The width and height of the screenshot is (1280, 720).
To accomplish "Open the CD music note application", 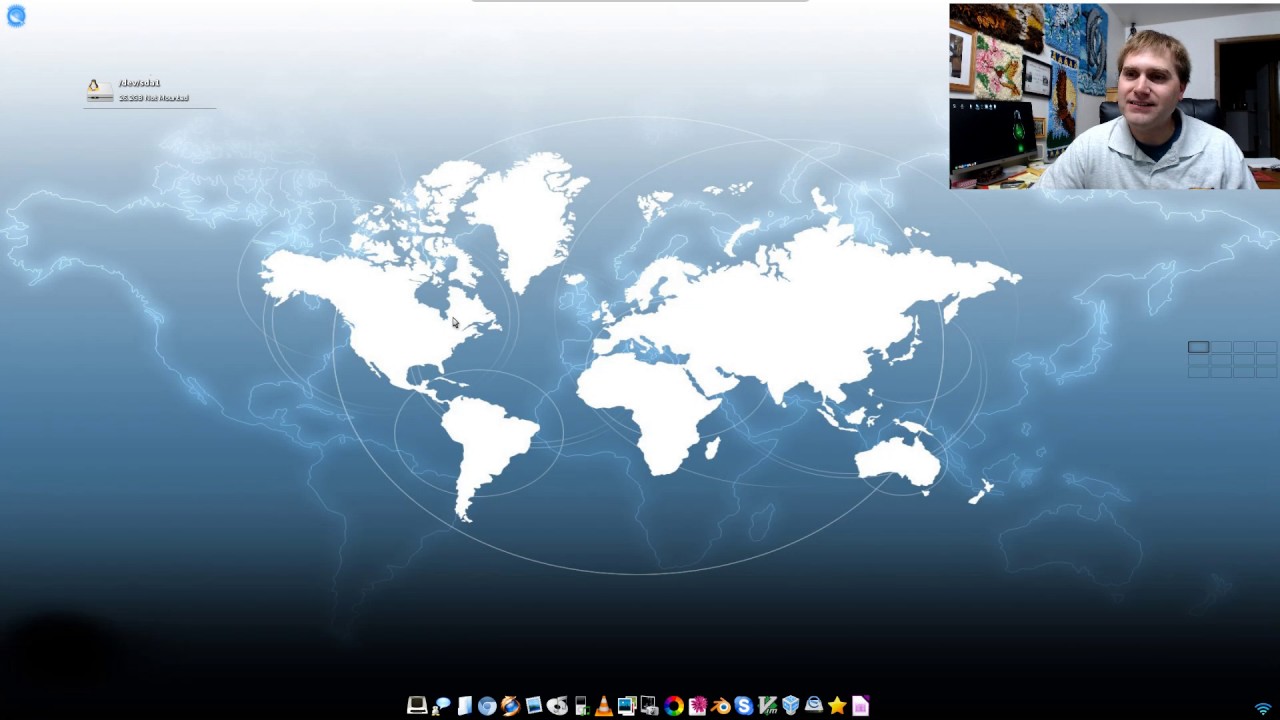I will point(557,706).
